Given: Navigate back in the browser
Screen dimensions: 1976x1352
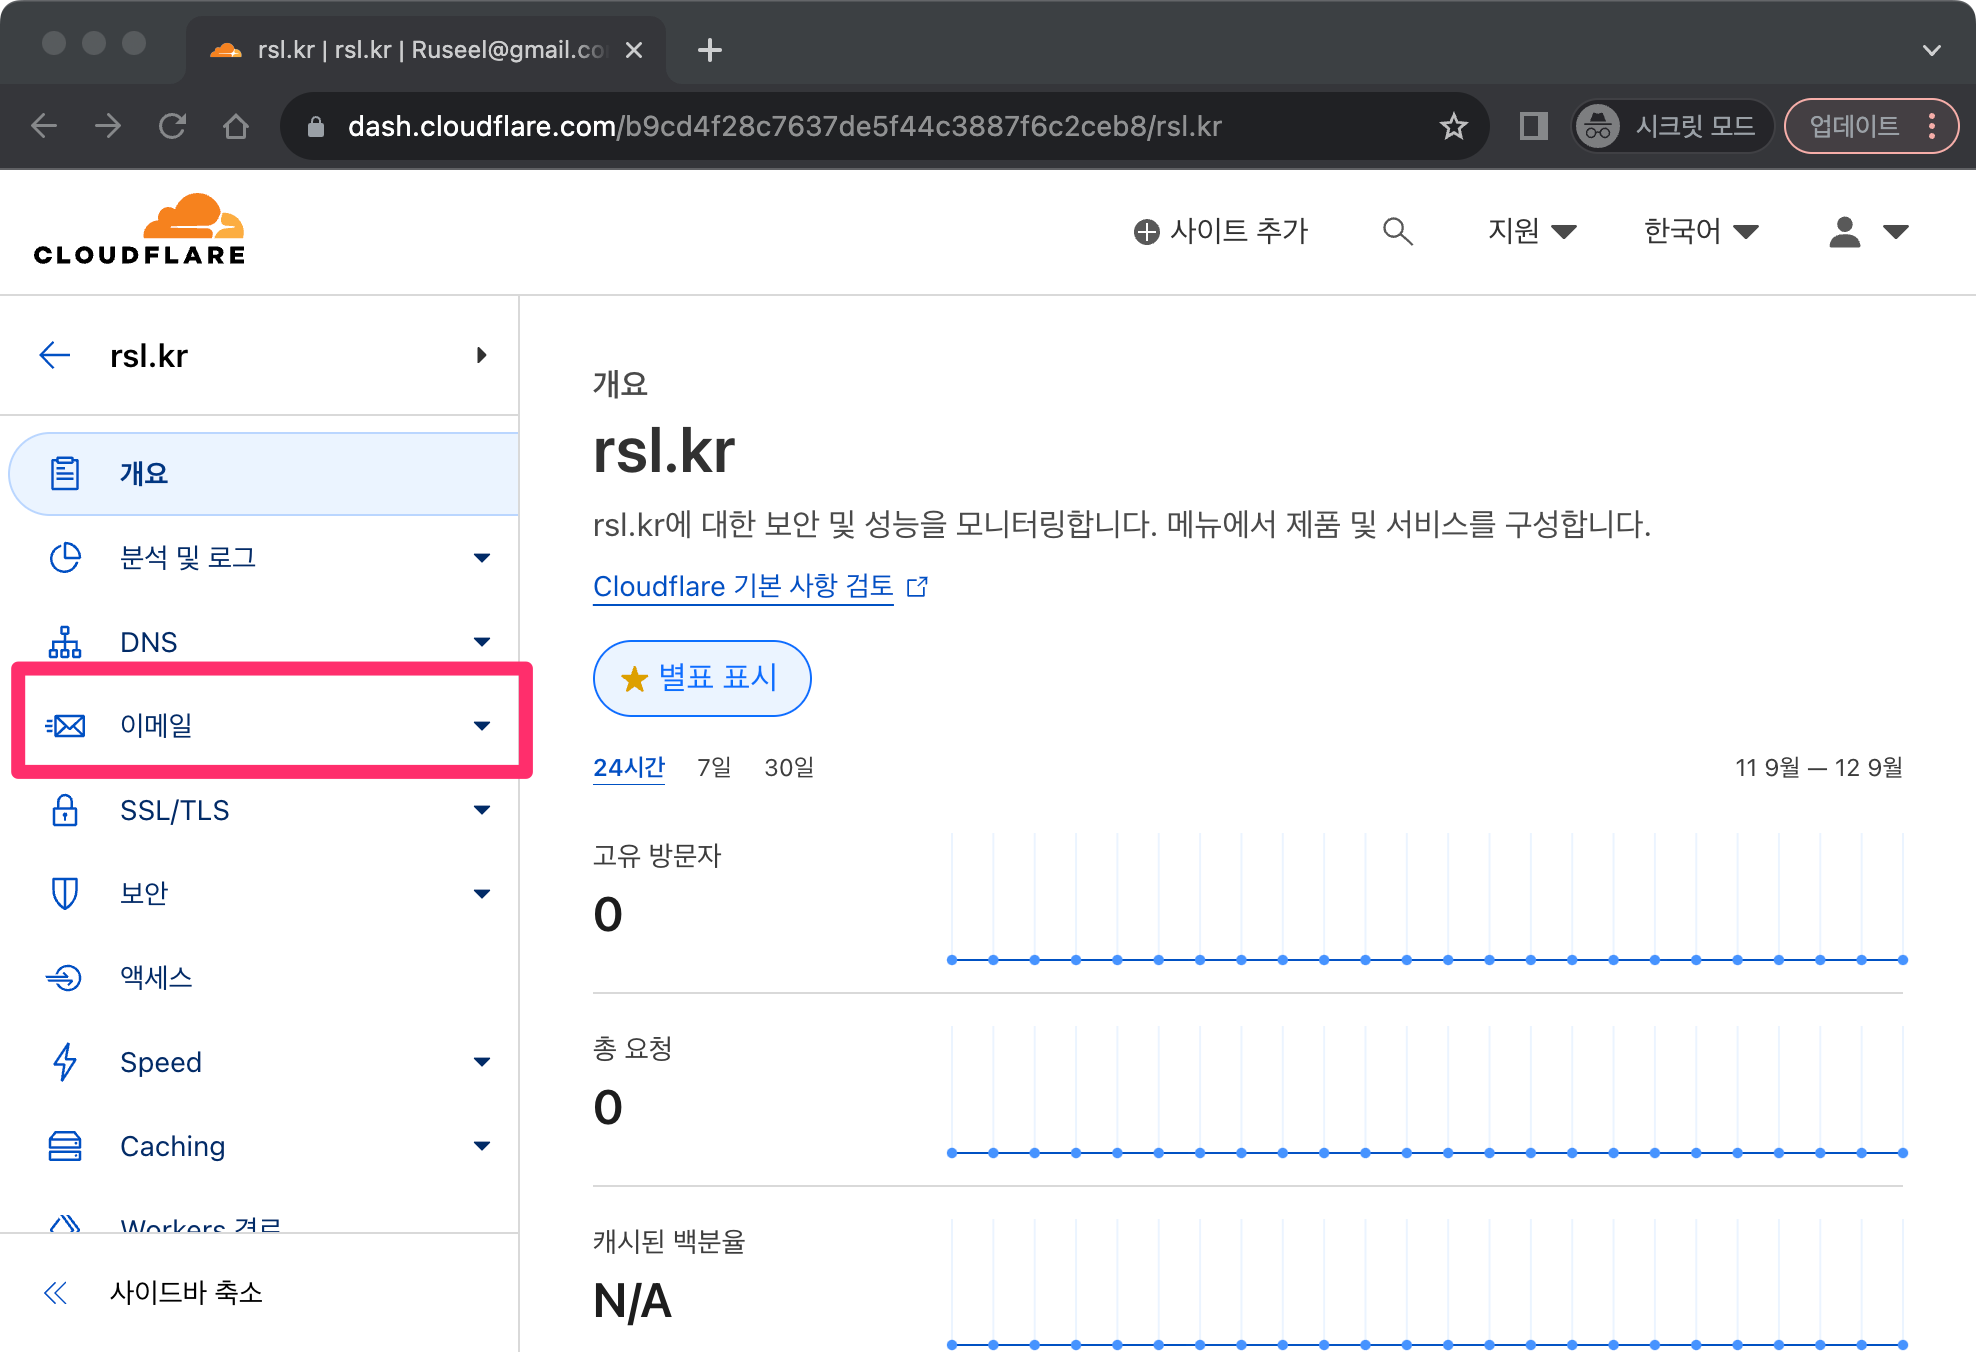Looking at the screenshot, I should [44, 126].
